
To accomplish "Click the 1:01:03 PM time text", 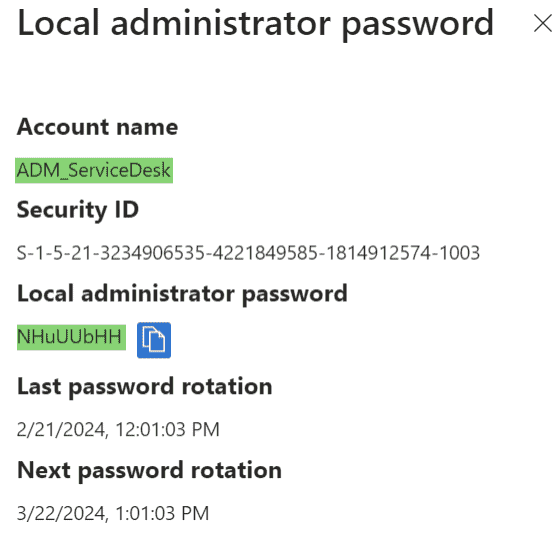I will [x=162, y=513].
